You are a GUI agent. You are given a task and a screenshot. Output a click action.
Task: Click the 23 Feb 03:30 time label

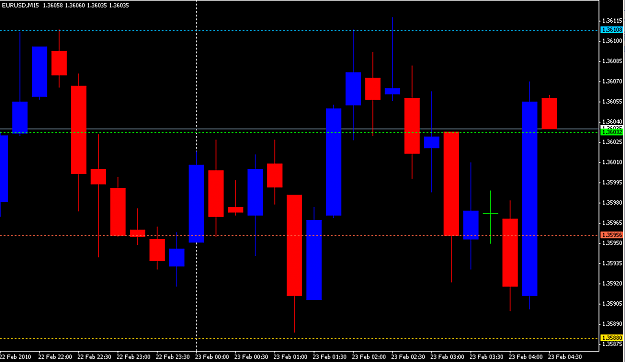487,356
